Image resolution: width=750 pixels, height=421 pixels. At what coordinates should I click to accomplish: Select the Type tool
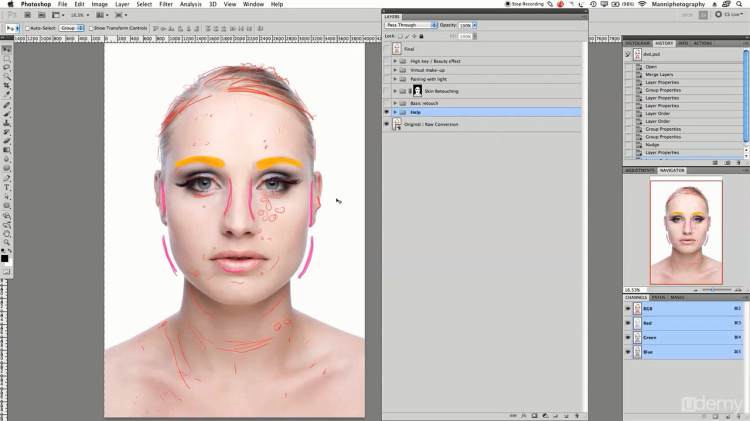click(7, 188)
